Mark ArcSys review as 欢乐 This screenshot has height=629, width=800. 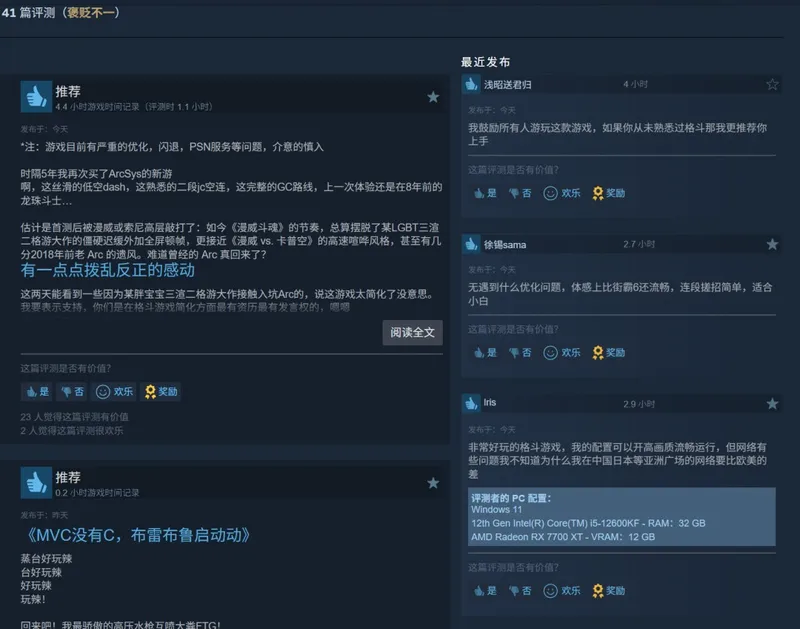pos(115,392)
